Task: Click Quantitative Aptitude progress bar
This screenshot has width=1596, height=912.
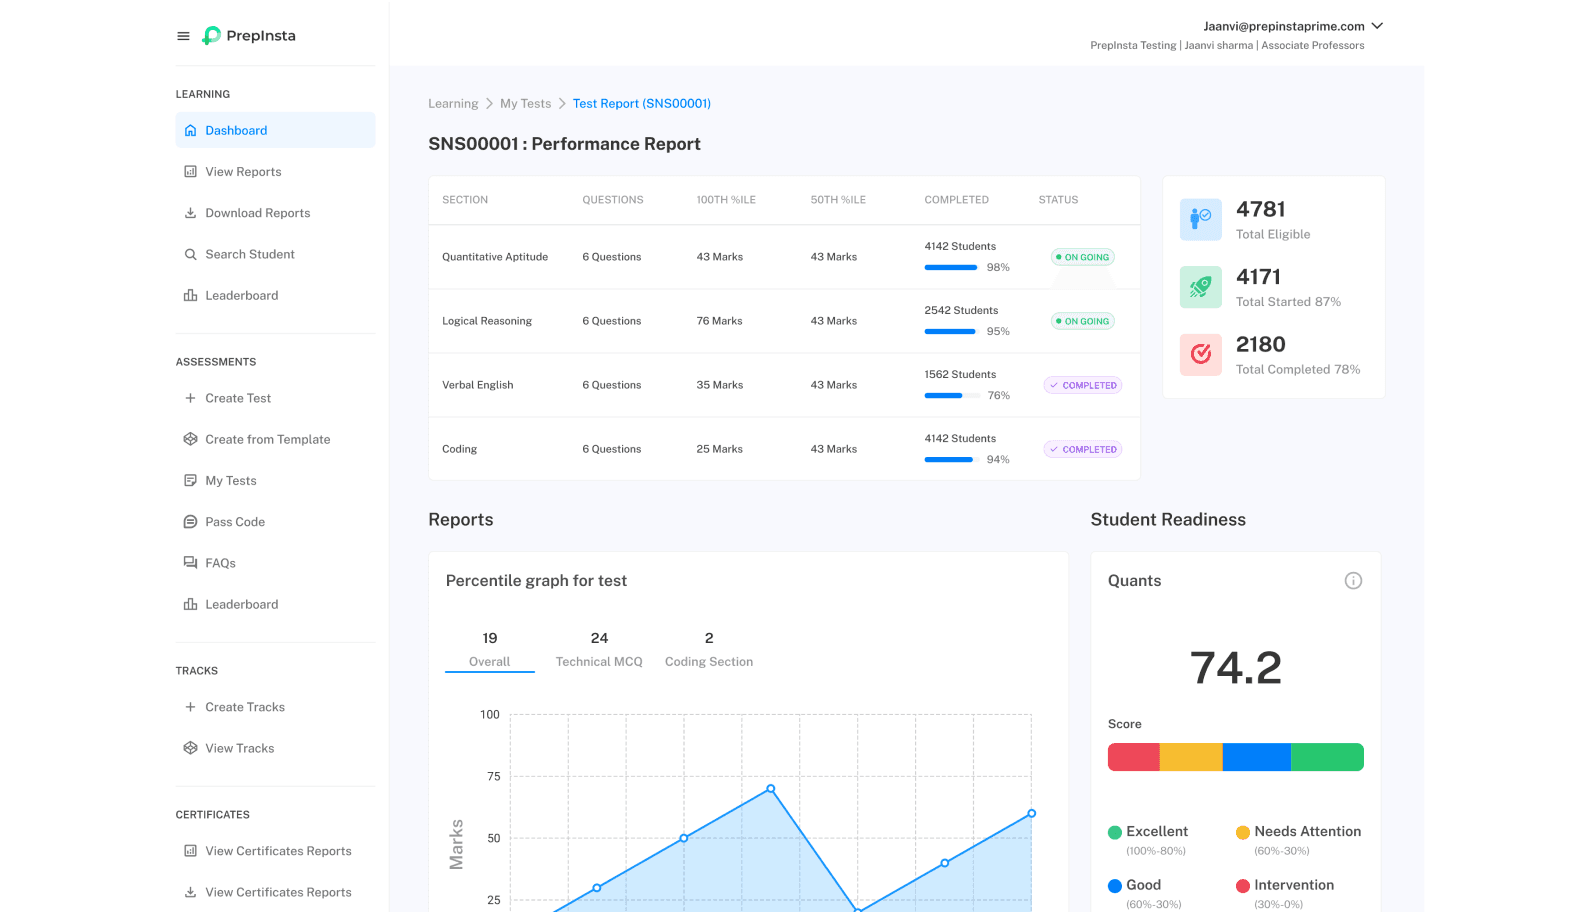Action: click(x=951, y=267)
